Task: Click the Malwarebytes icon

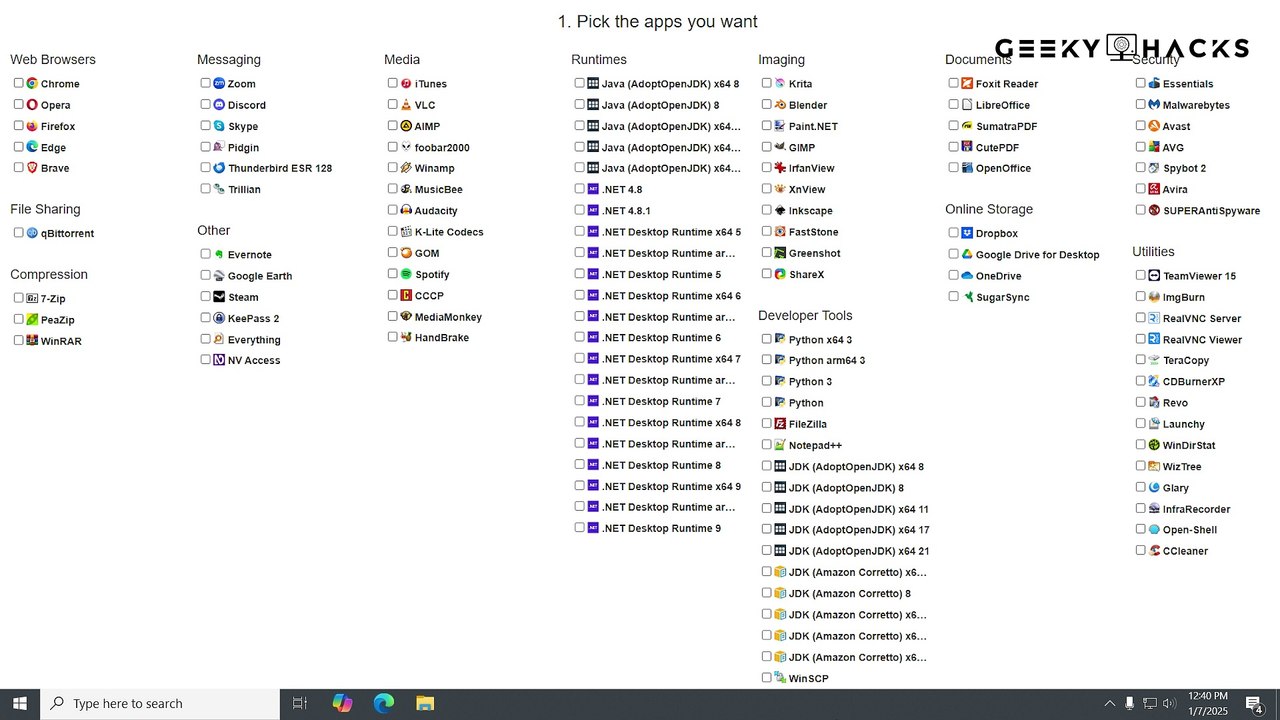Action: click(x=1154, y=105)
